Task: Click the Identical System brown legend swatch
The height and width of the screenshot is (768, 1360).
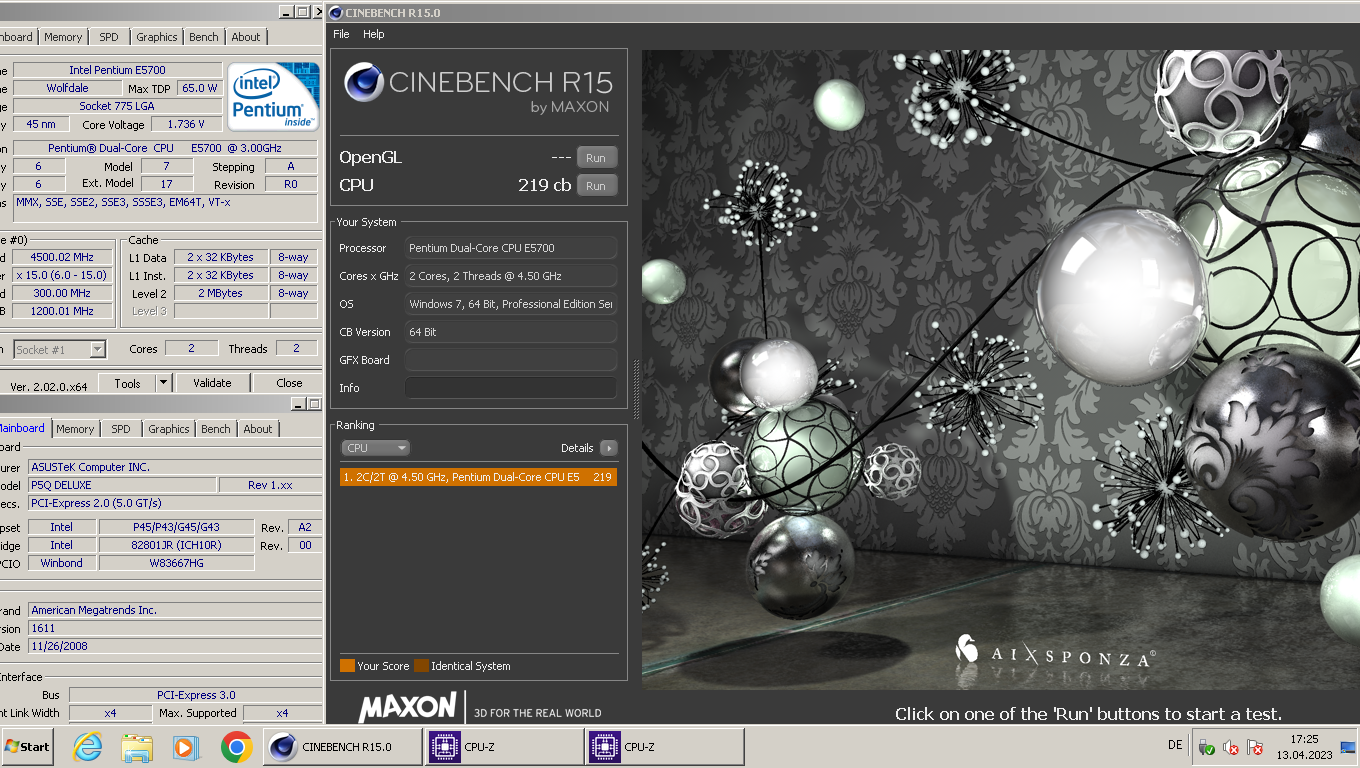Action: tap(421, 666)
